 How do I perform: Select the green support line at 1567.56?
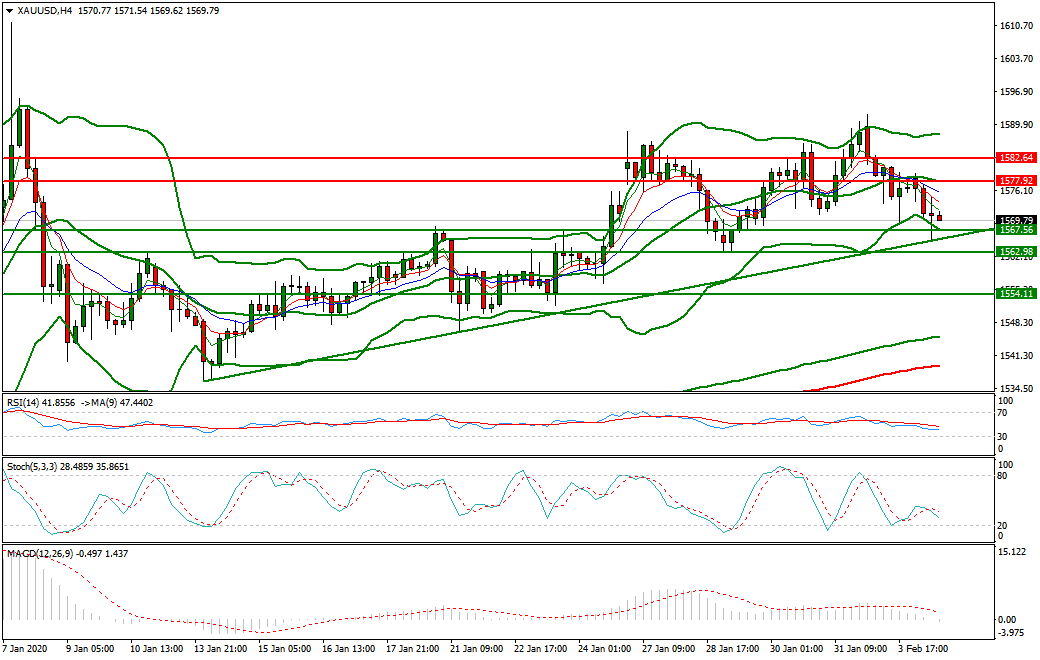(400, 230)
